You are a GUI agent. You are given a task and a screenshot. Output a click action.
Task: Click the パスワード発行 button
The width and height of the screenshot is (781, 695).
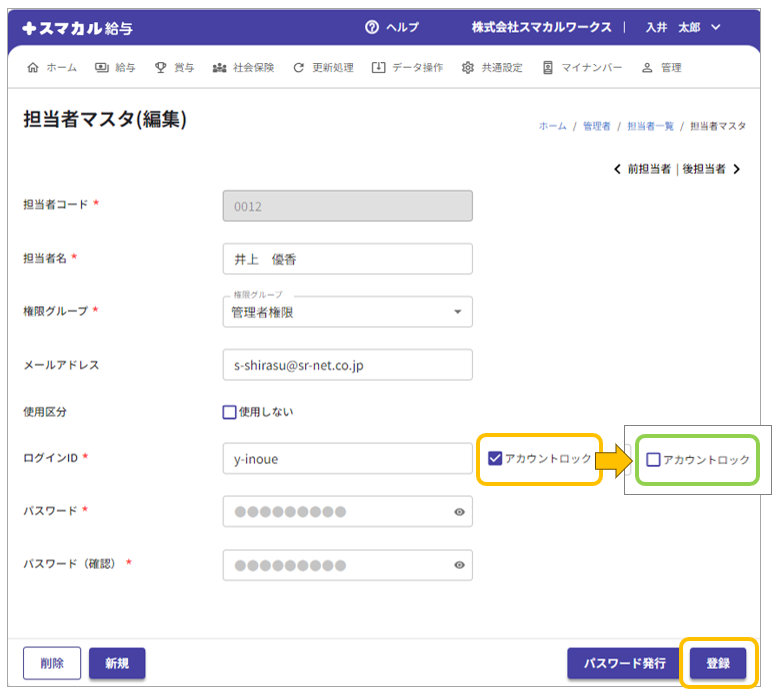624,663
